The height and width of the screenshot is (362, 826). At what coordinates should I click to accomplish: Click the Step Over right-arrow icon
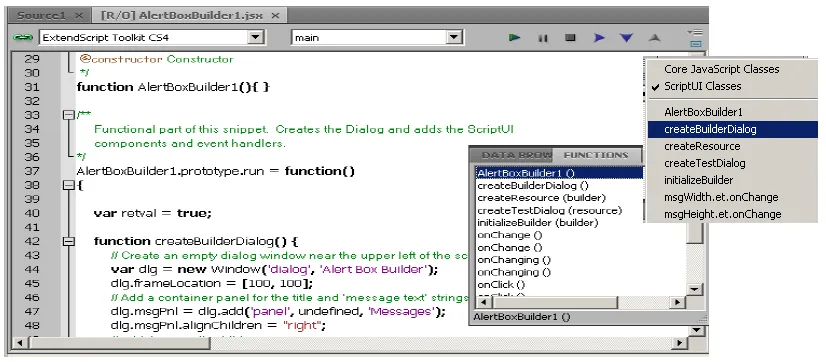click(x=599, y=37)
